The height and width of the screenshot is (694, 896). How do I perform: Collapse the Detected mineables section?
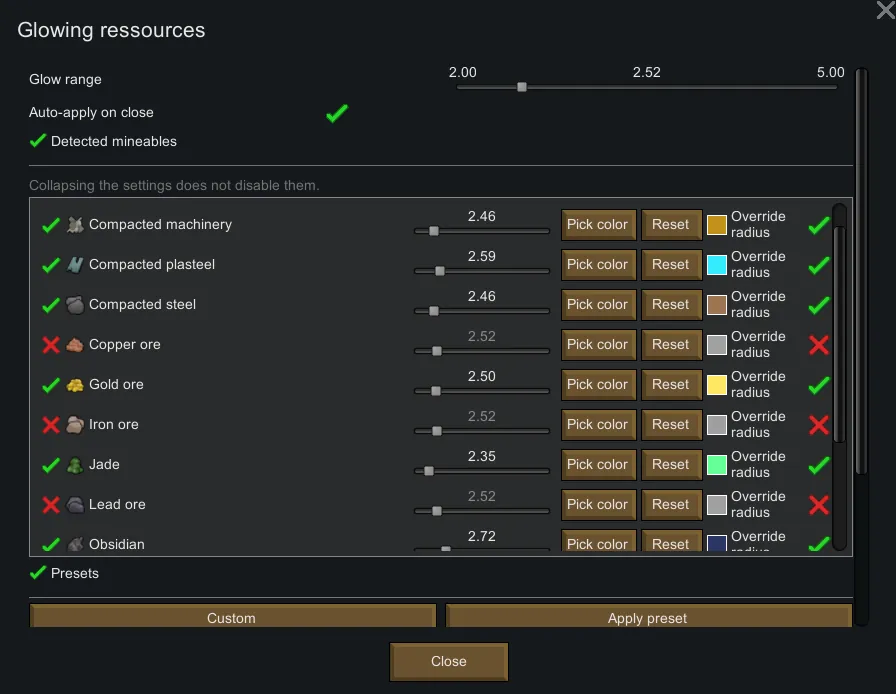tap(38, 141)
